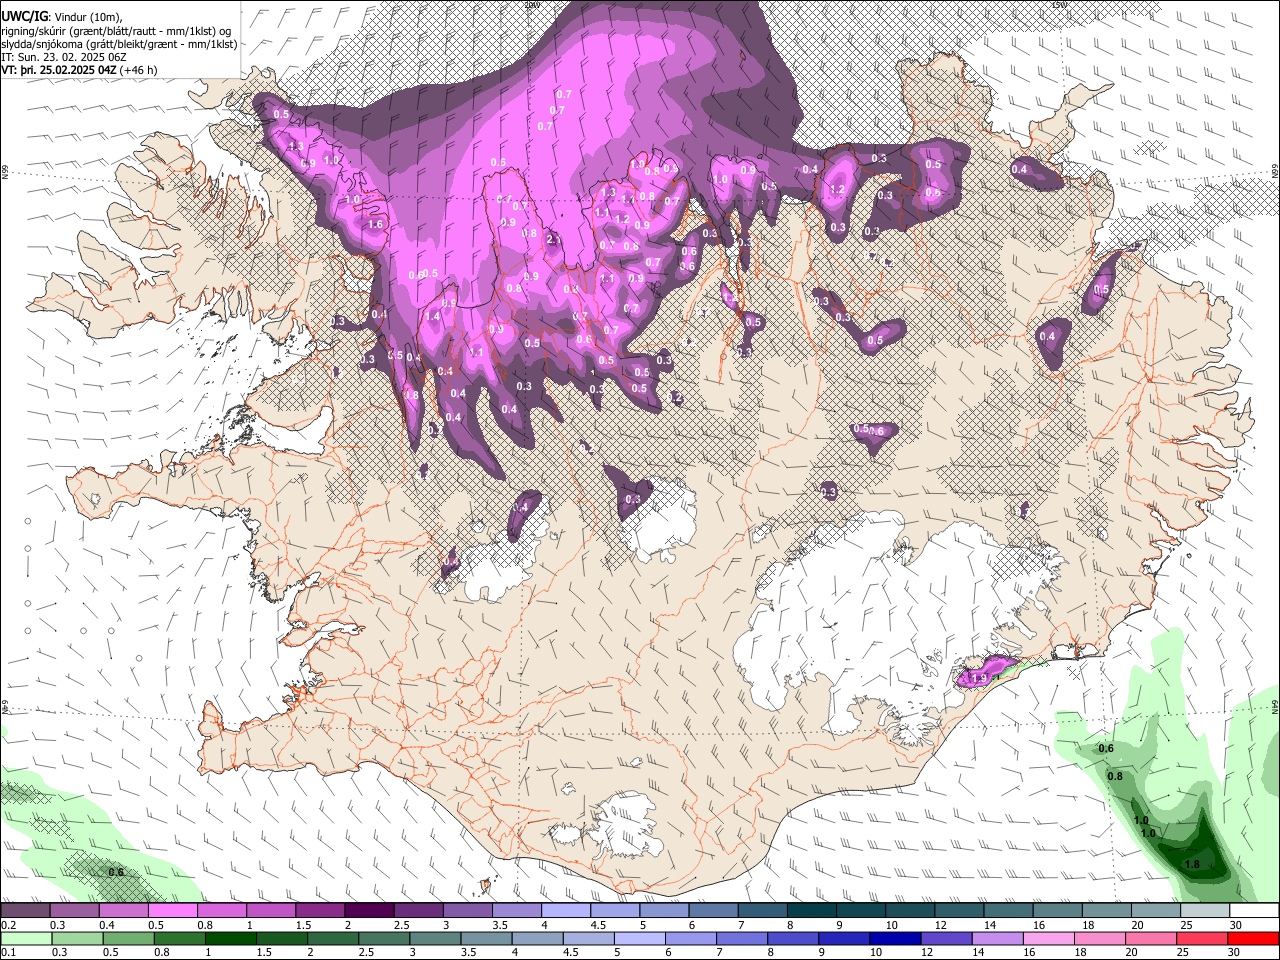
Task: Click the 'slydda/snjókoma' legend description line
Action: click(x=119, y=45)
